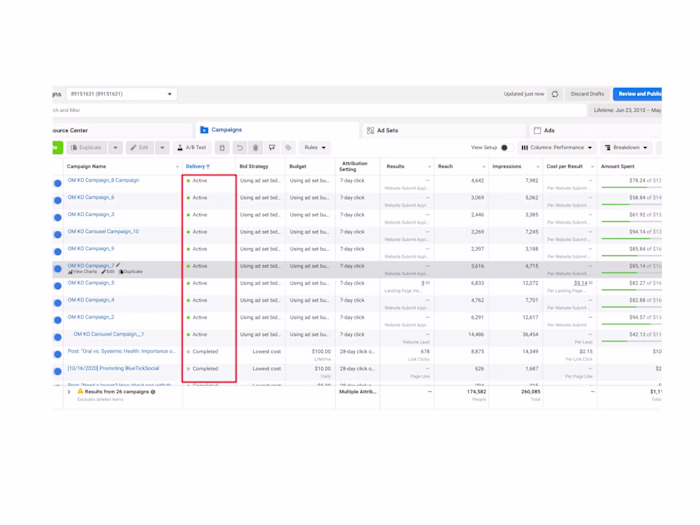This screenshot has height=525, width=700.
Task: Click the warning triangle in the results summary
Action: (80, 392)
